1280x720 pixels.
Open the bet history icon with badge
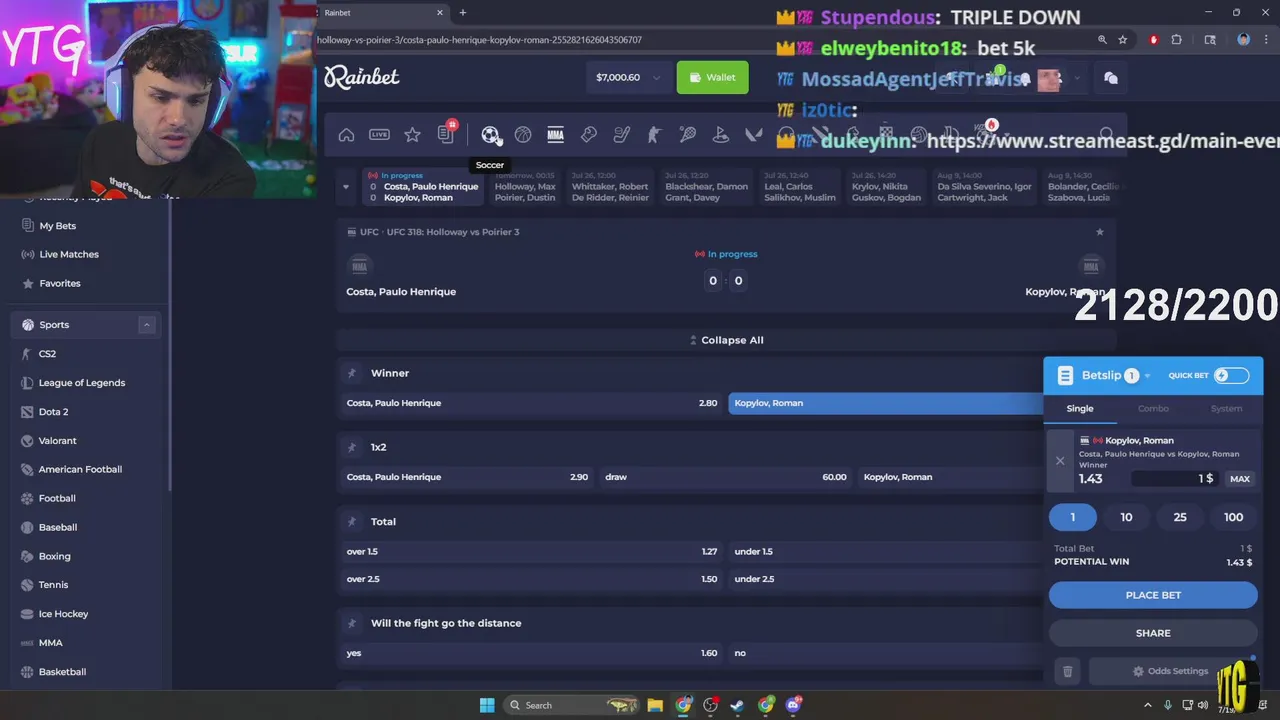click(446, 134)
